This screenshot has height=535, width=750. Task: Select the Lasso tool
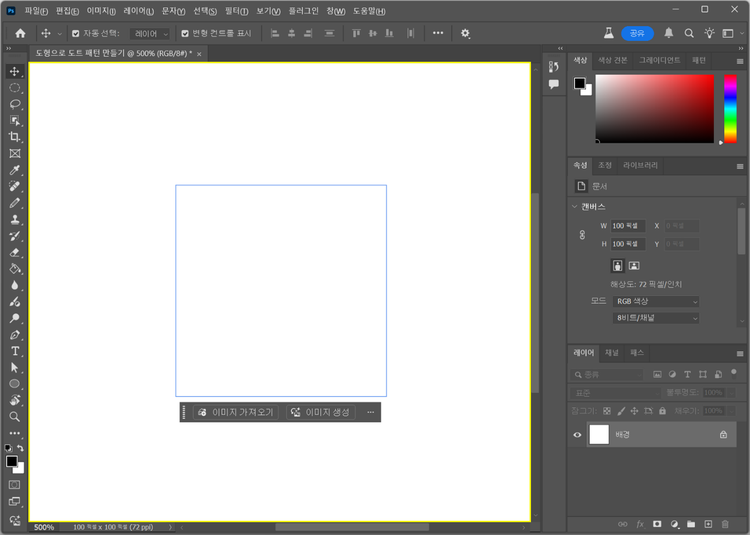coord(15,104)
